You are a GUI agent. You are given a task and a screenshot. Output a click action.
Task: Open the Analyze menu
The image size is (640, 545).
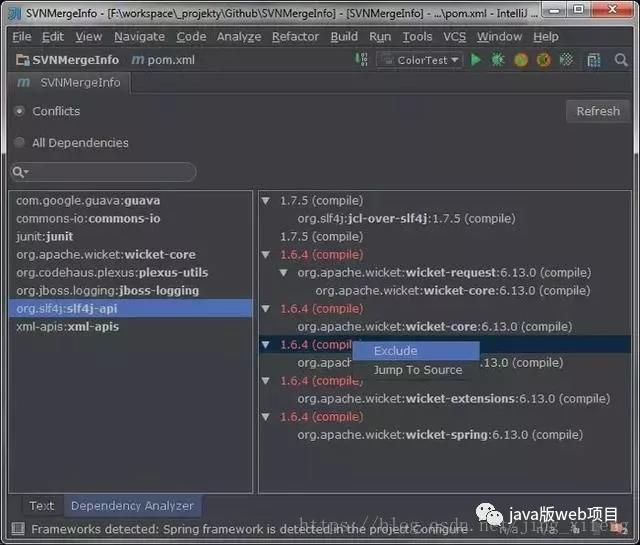click(239, 37)
